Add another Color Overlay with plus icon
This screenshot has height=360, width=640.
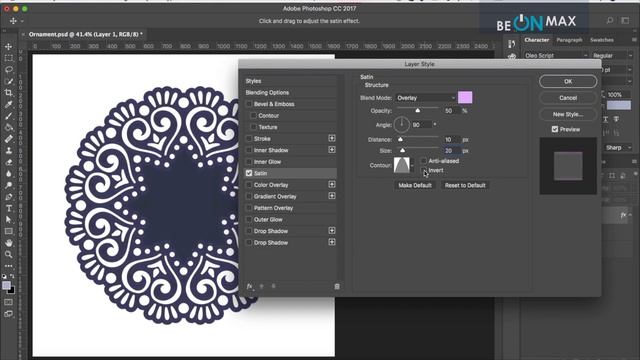click(332, 184)
